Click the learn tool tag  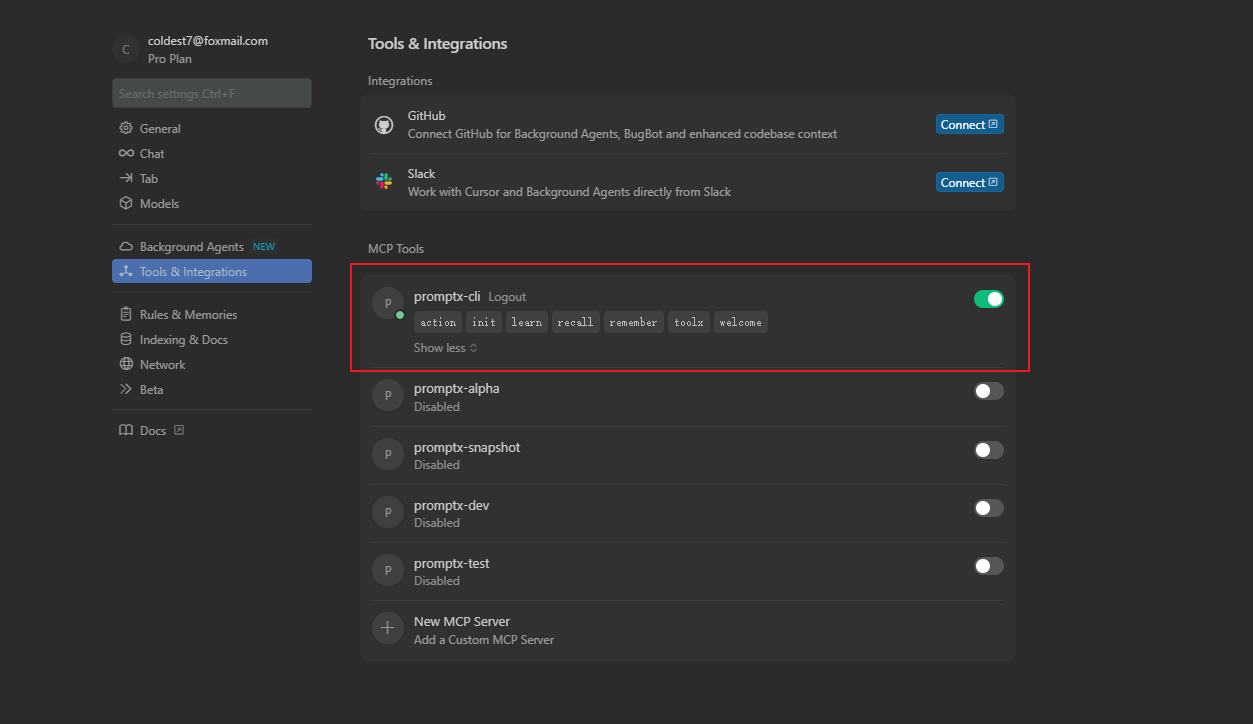click(526, 322)
